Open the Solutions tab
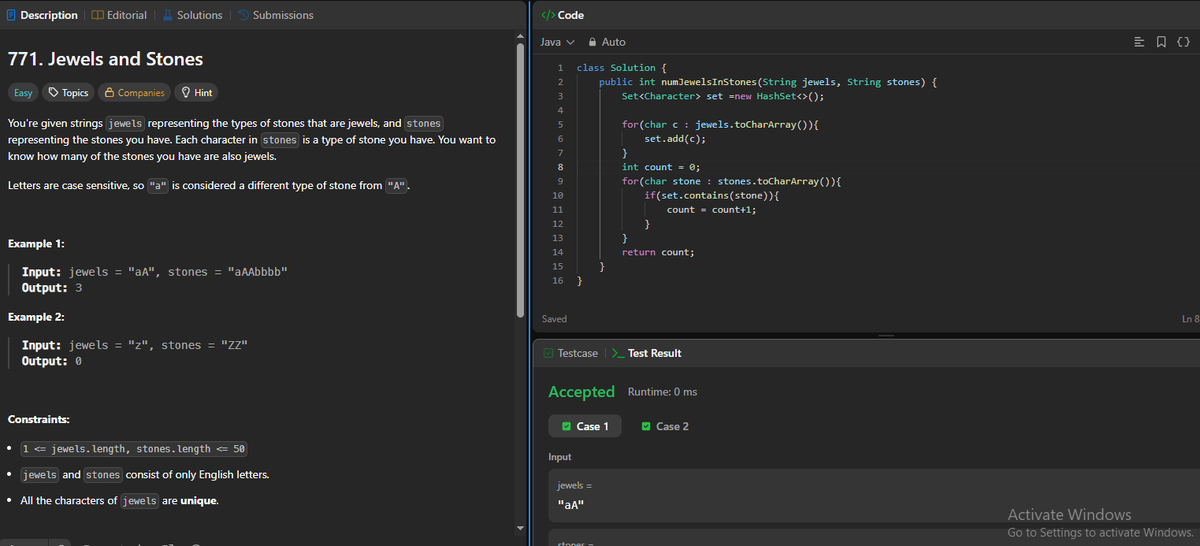This screenshot has width=1200, height=546. [192, 15]
